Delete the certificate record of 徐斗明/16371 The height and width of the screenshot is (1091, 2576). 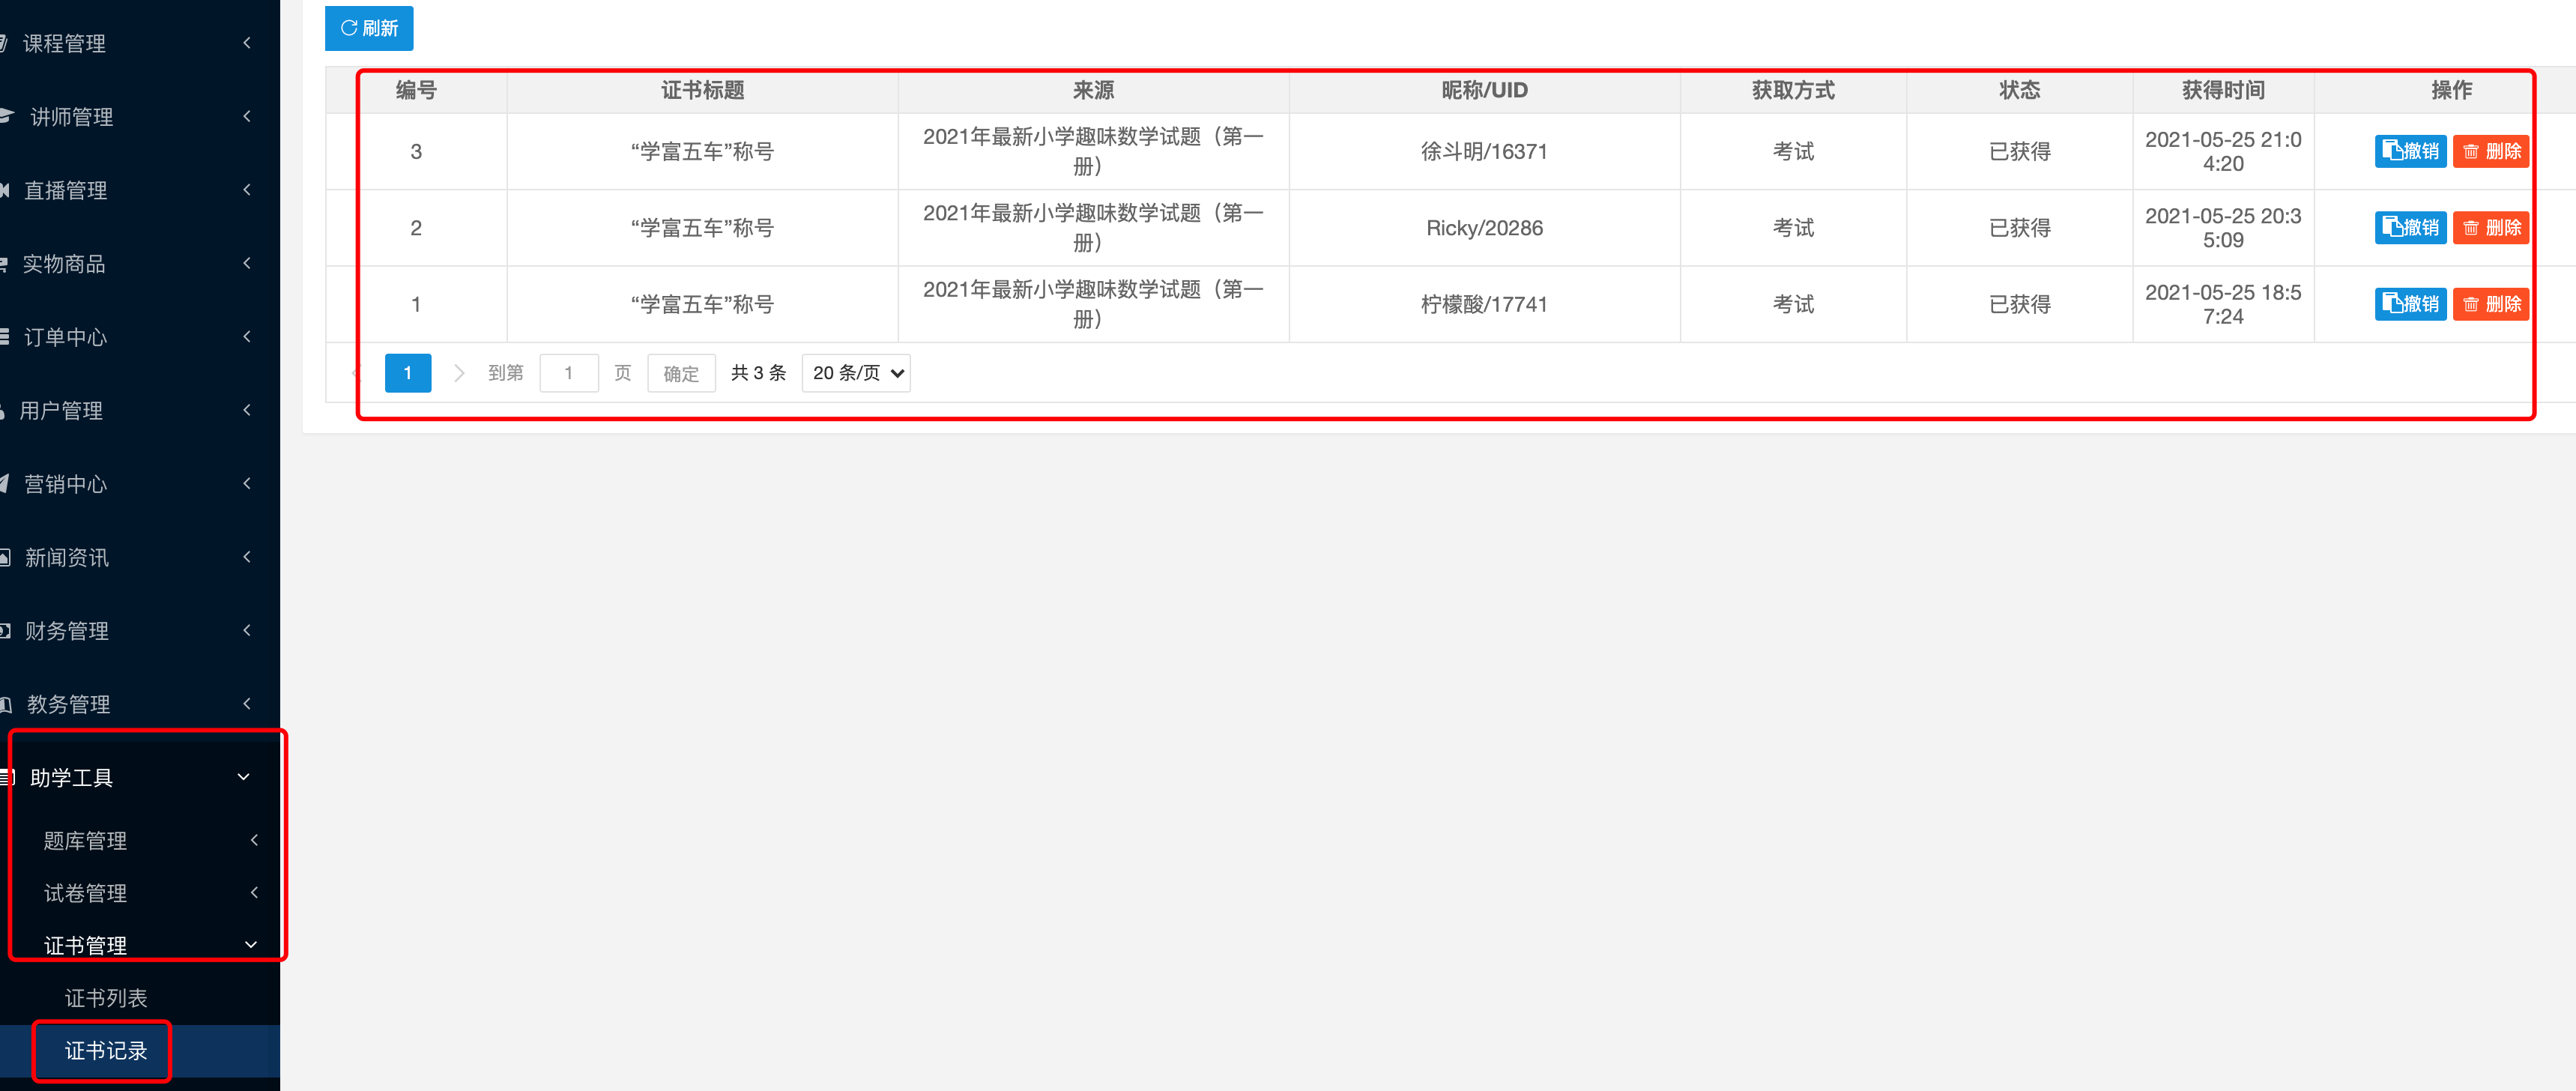pyautogui.click(x=2490, y=151)
